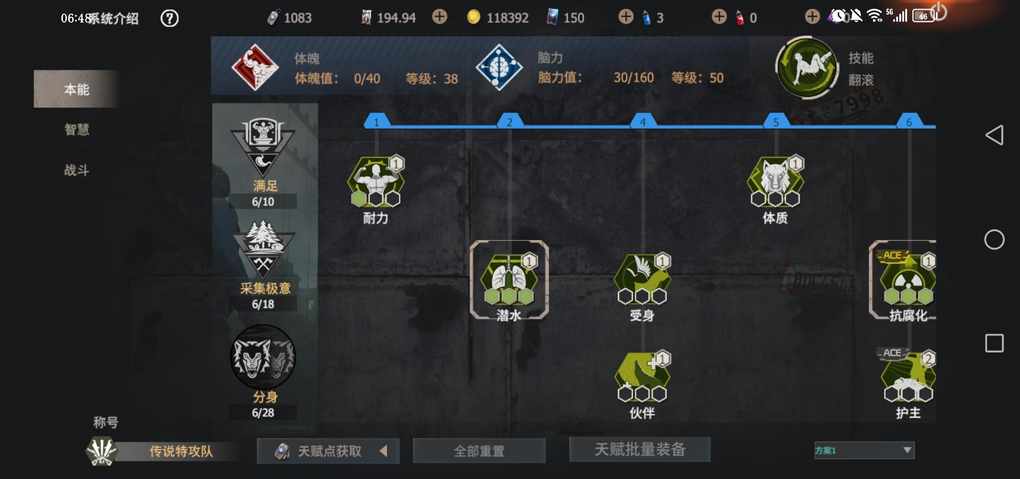Open the 潜水 diving talent icon
The height and width of the screenshot is (479, 1020).
point(509,280)
